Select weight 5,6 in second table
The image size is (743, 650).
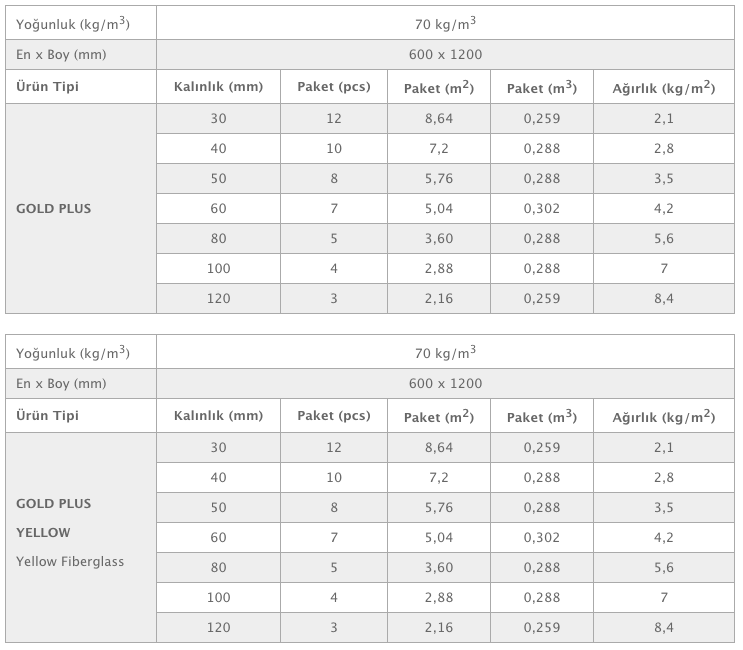(663, 568)
